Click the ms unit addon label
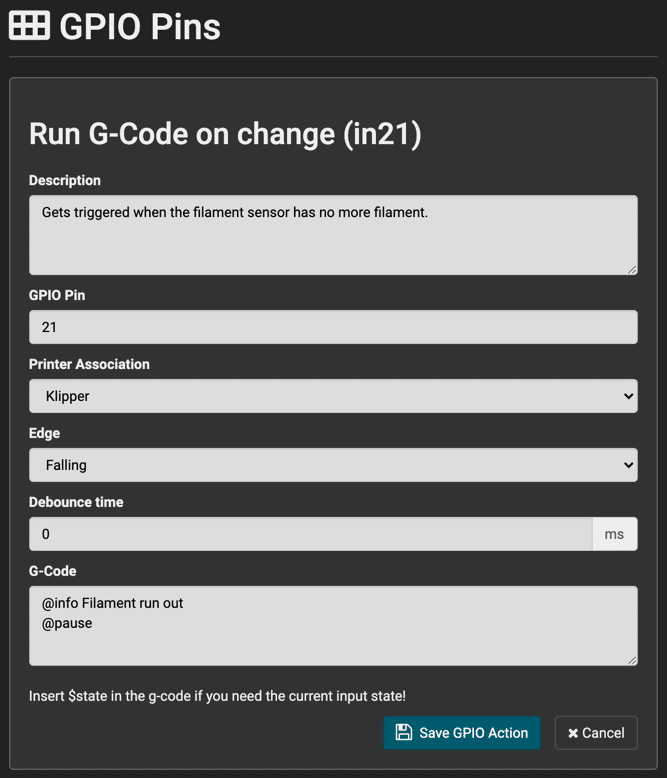The width and height of the screenshot is (667, 778). tap(614, 534)
